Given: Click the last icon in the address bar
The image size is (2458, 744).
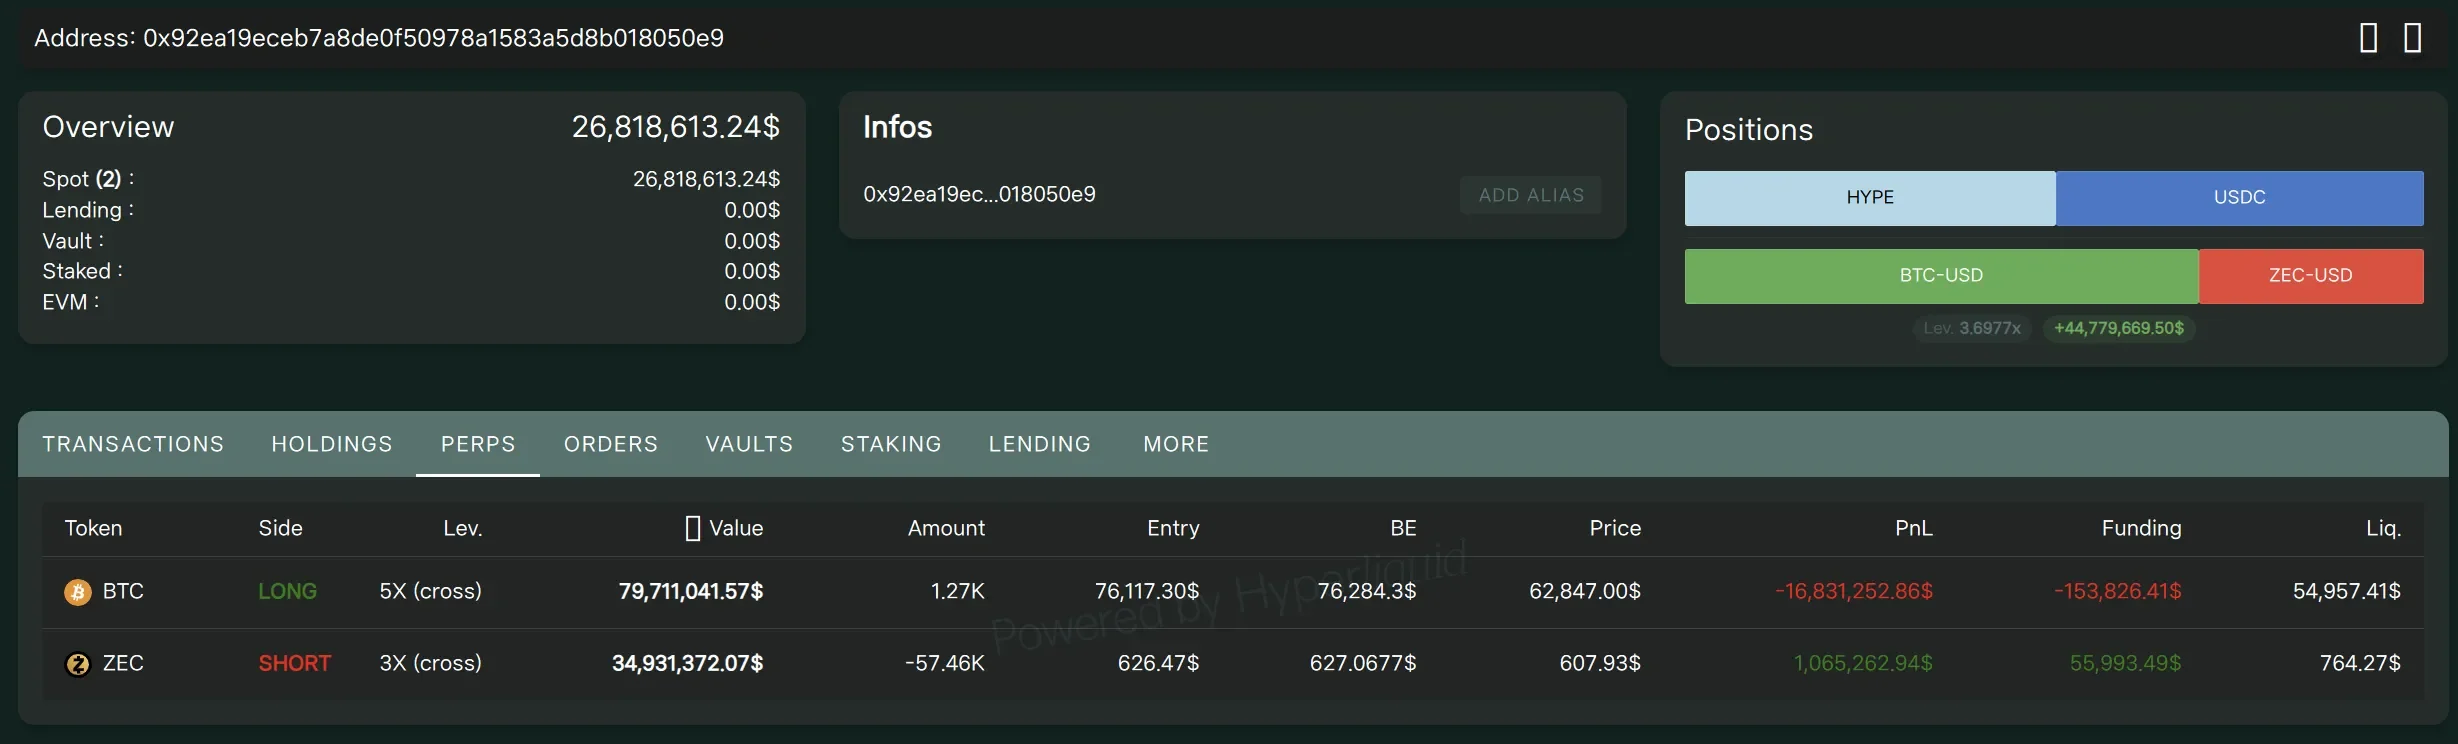Looking at the screenshot, I should pos(2413,38).
